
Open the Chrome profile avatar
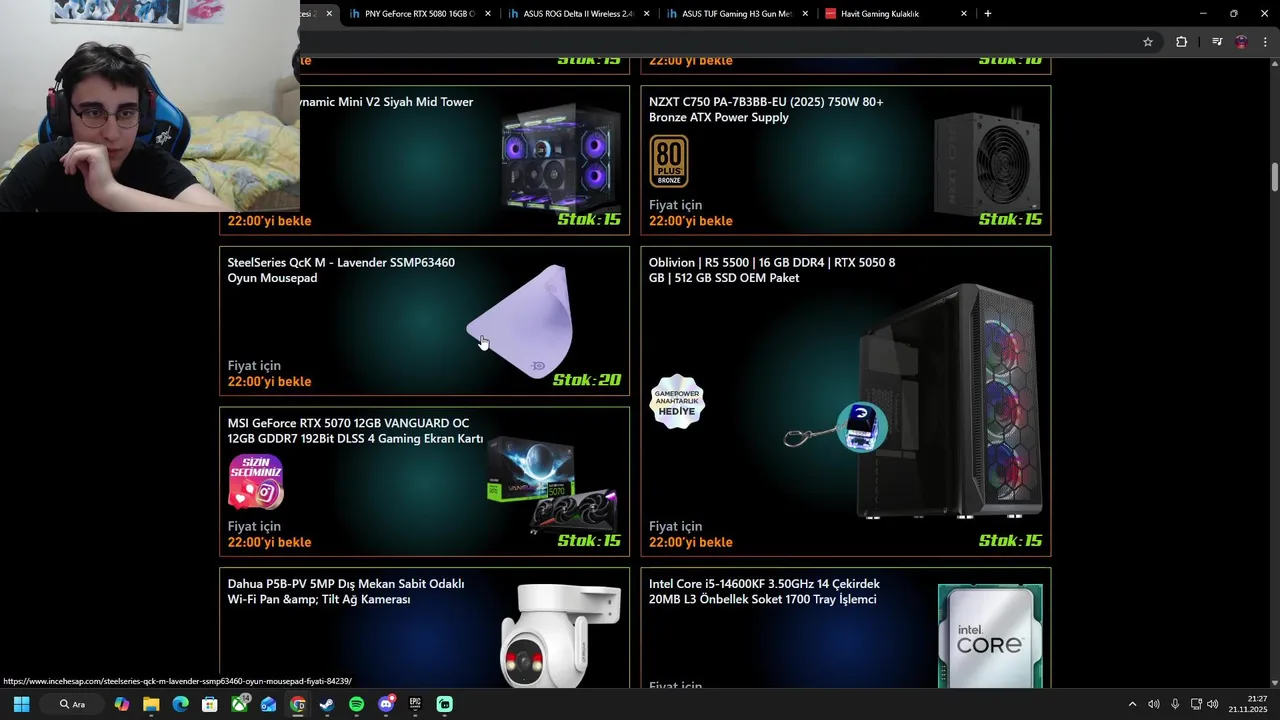[1241, 42]
